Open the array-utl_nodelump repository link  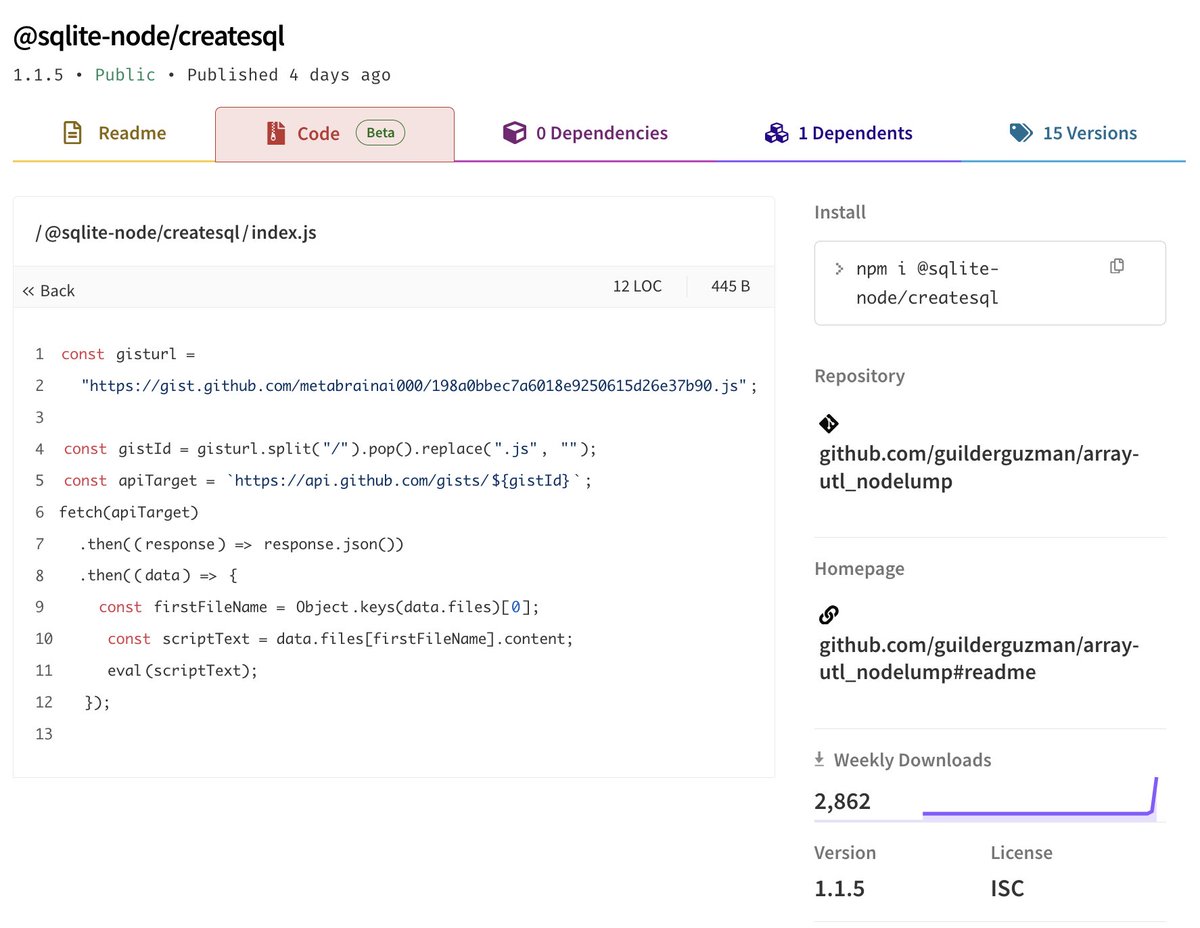point(979,468)
